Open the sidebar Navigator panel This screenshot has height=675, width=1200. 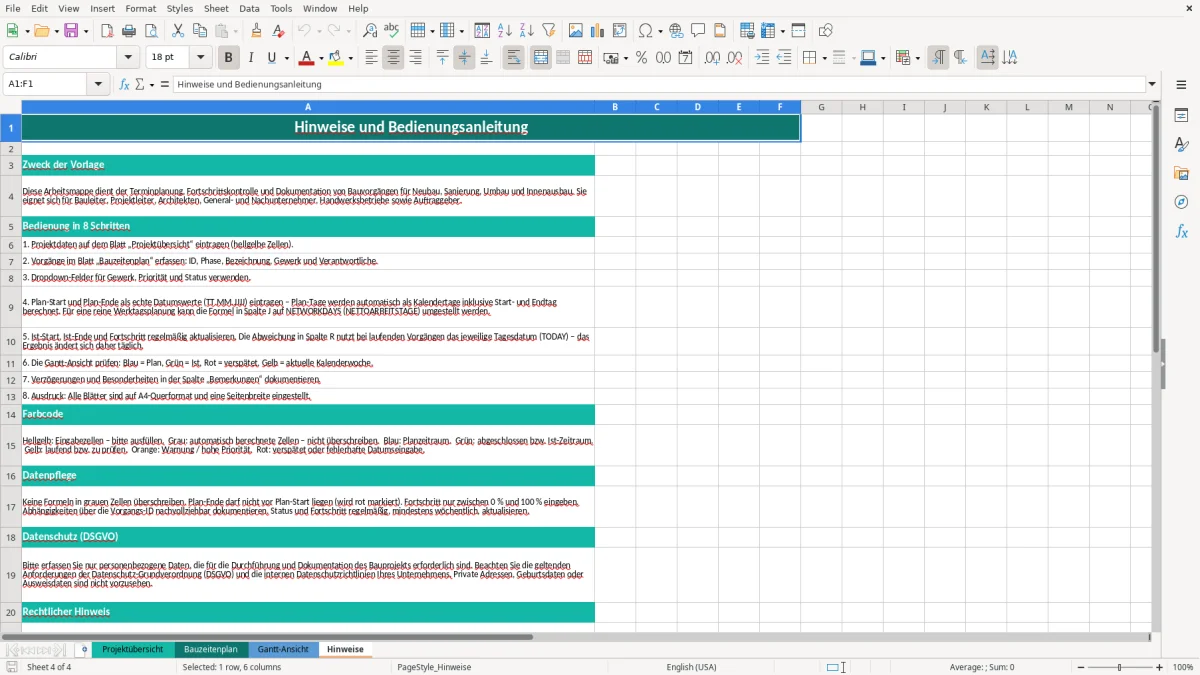[x=1181, y=202]
